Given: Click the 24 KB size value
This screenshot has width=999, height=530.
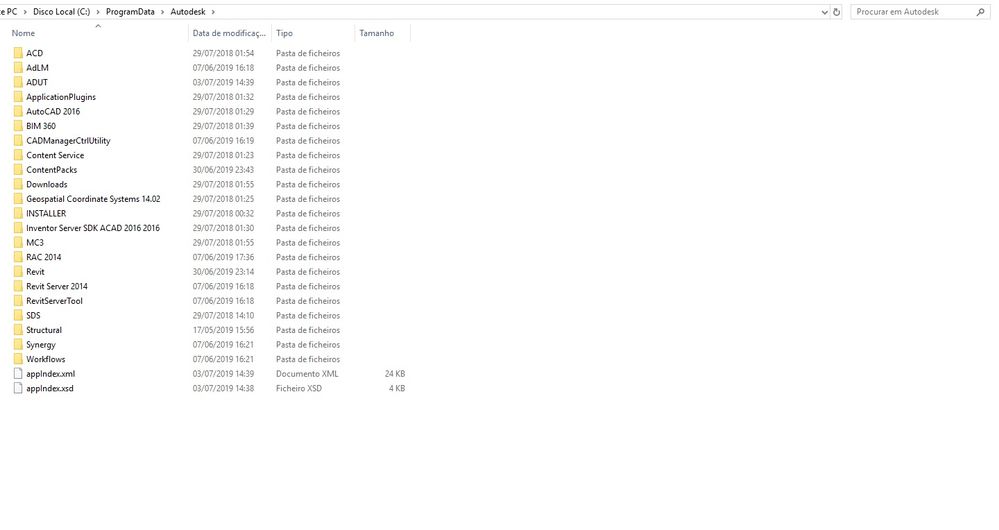Looking at the screenshot, I should 395,374.
